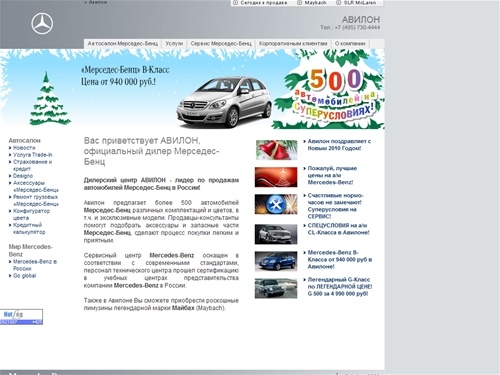This screenshot has height=375, width=500.
Task: Open Аксессуары «Мерседес-Бенц» sidebar link
Action: click(x=36, y=186)
